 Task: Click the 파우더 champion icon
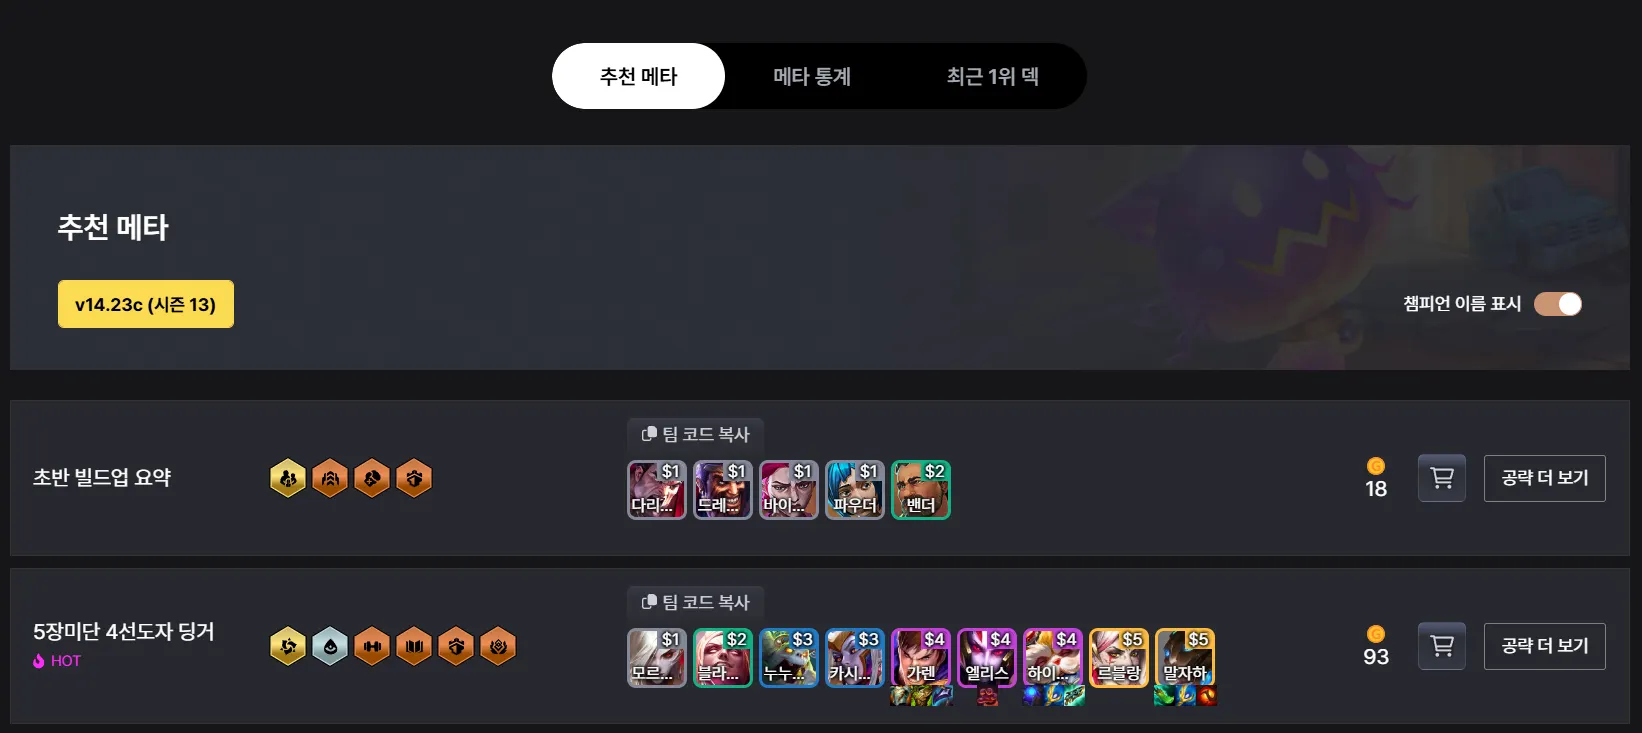coord(855,490)
